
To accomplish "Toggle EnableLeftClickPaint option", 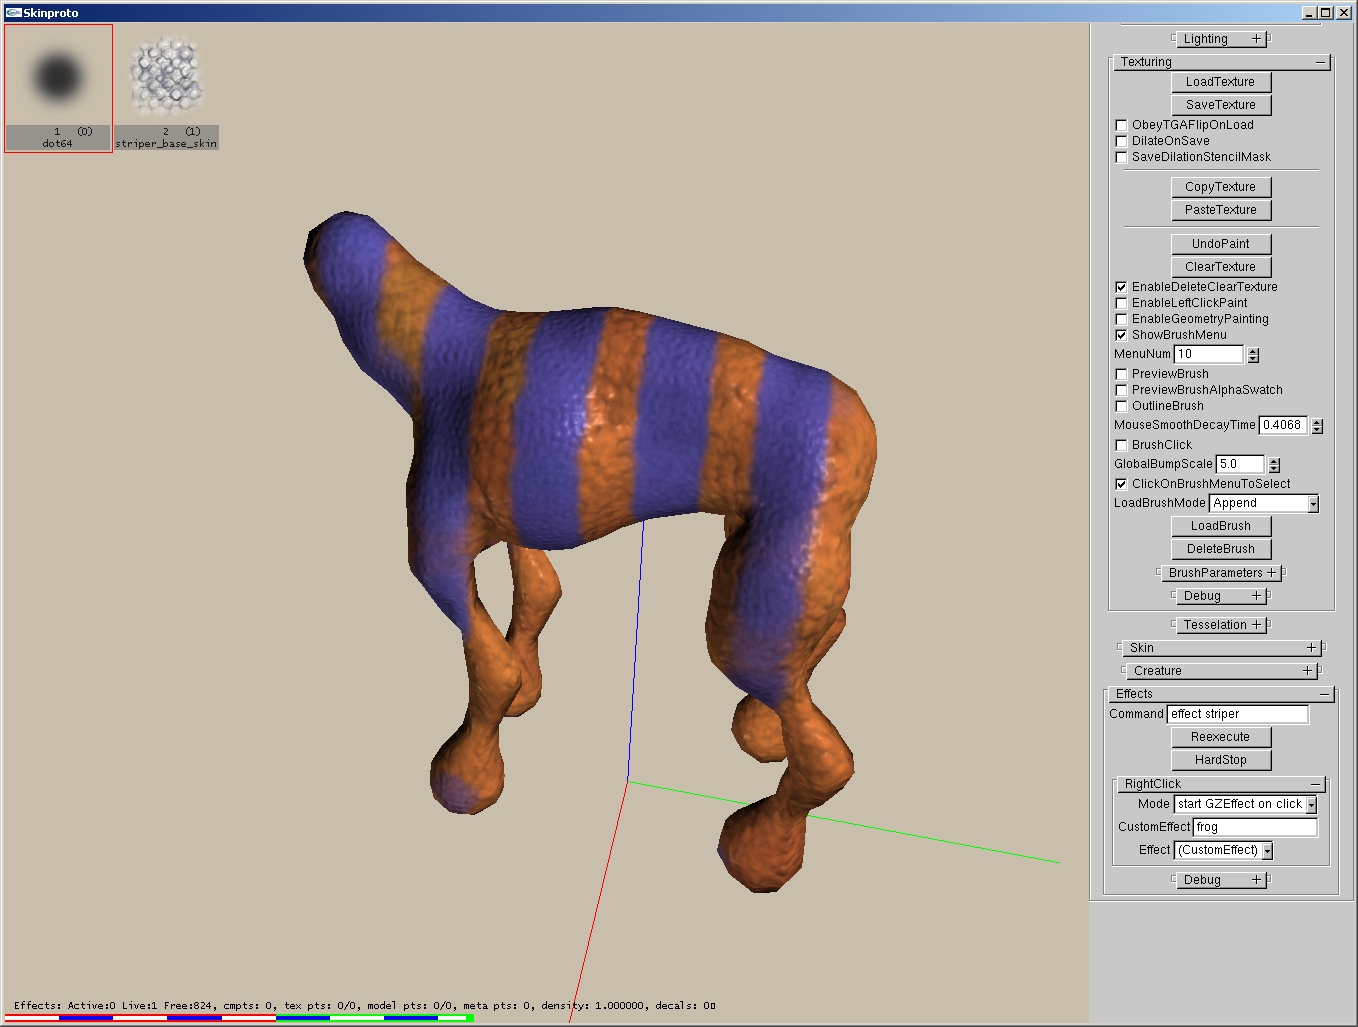I will (x=1121, y=303).
